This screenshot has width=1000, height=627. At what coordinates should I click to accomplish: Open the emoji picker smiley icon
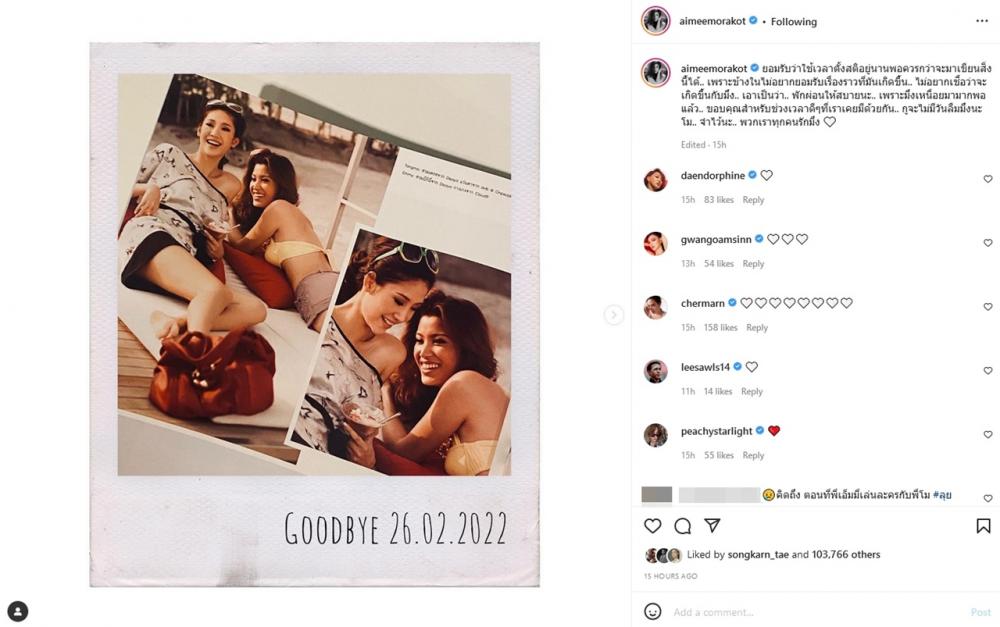point(652,612)
